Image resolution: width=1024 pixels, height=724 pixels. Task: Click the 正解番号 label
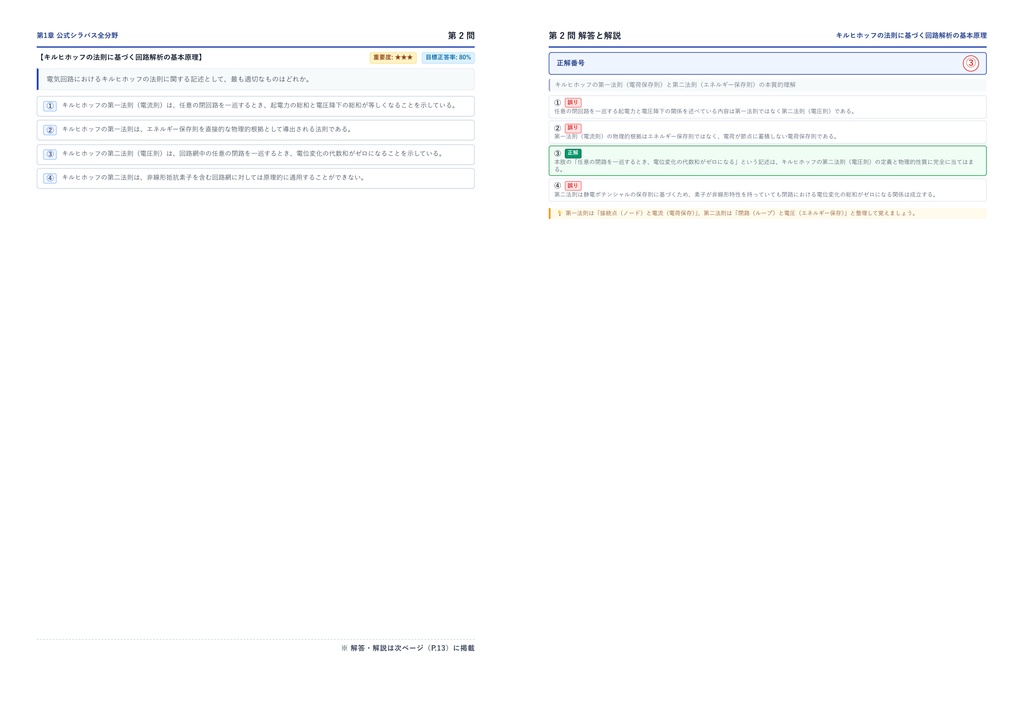571,63
